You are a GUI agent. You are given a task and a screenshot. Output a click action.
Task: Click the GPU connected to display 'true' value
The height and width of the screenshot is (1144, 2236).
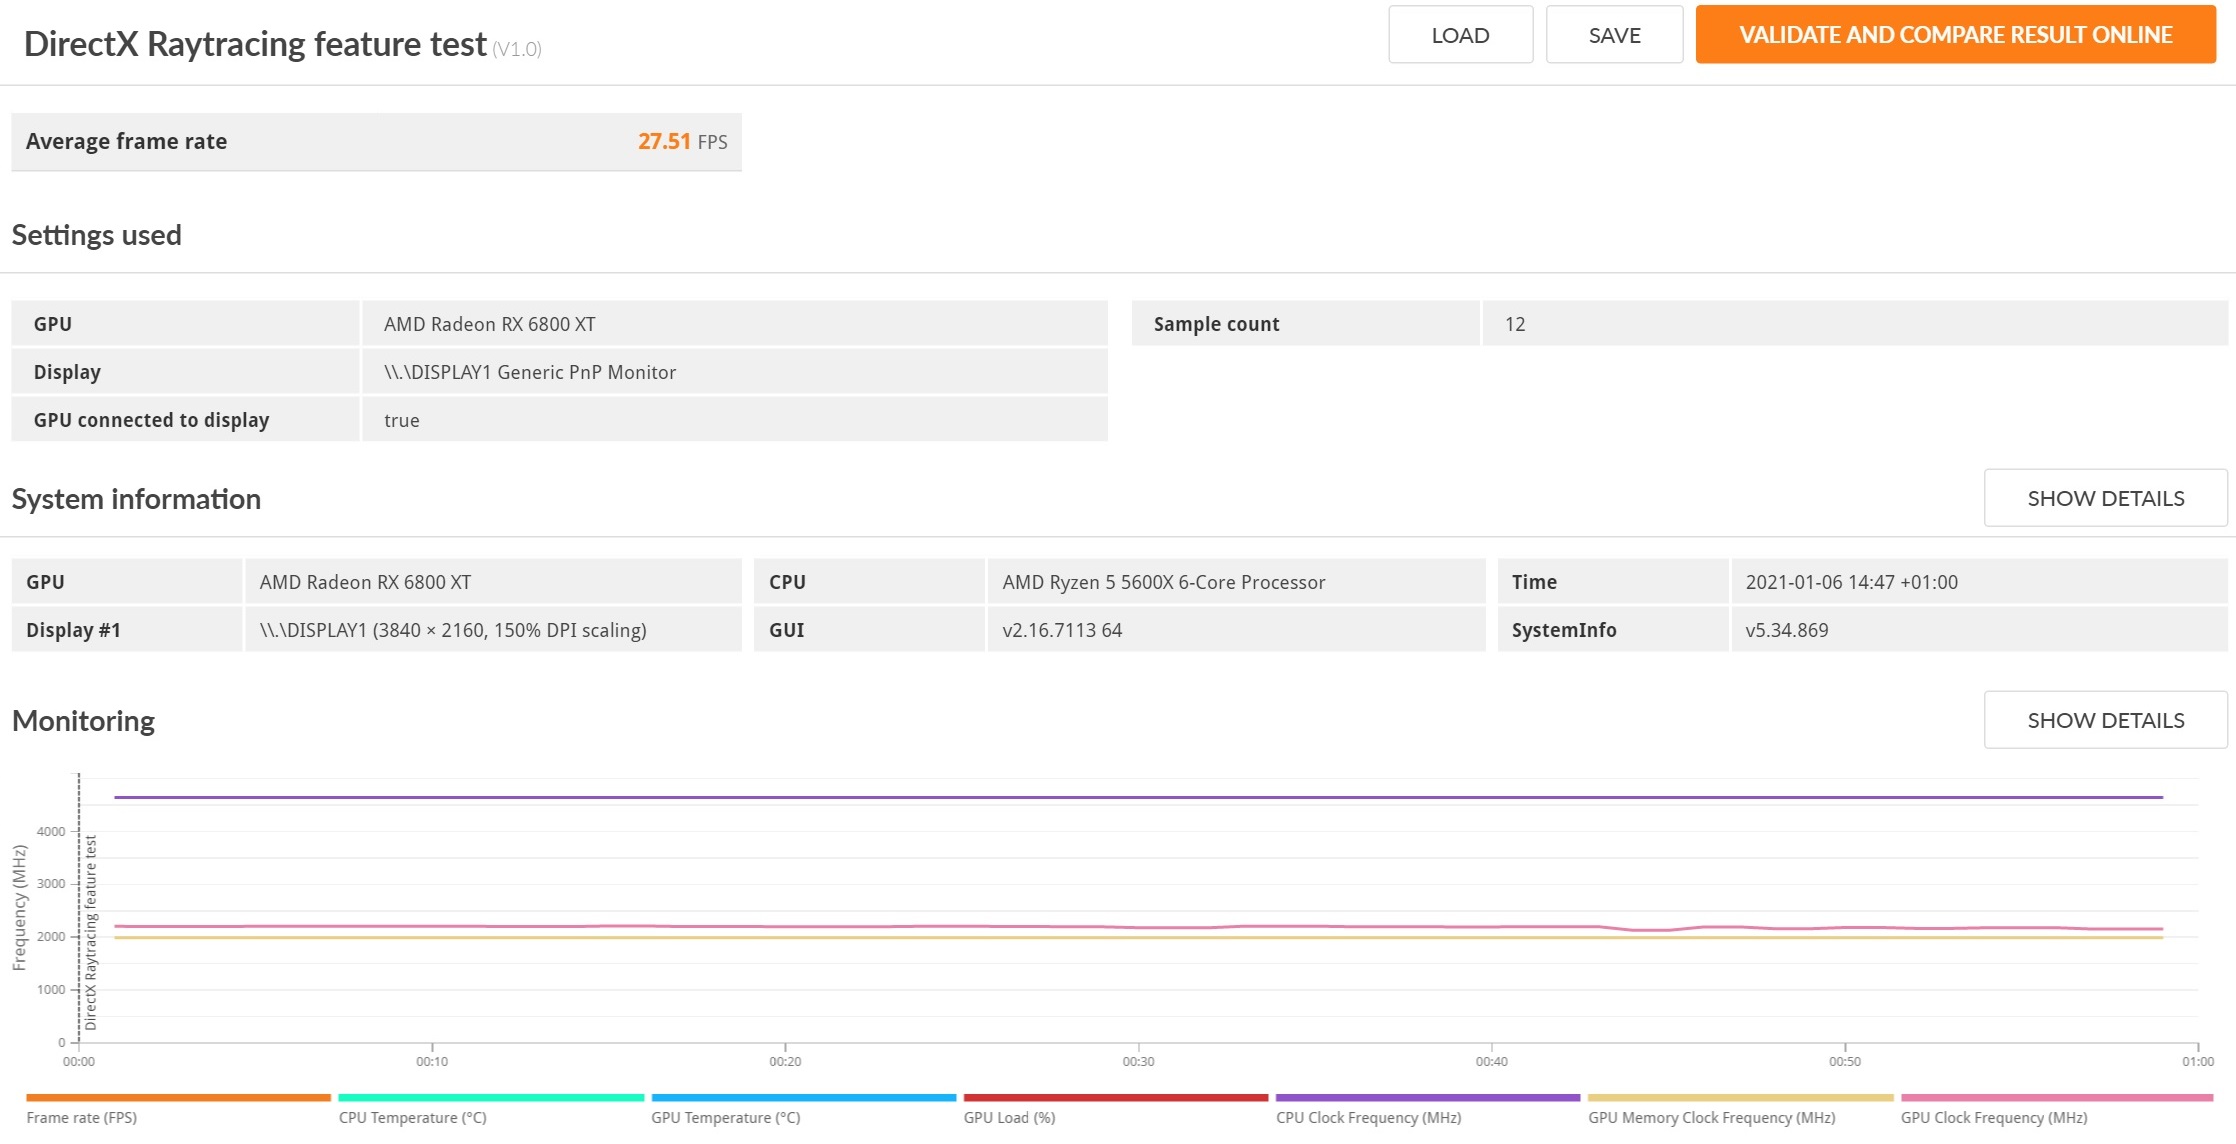point(402,420)
